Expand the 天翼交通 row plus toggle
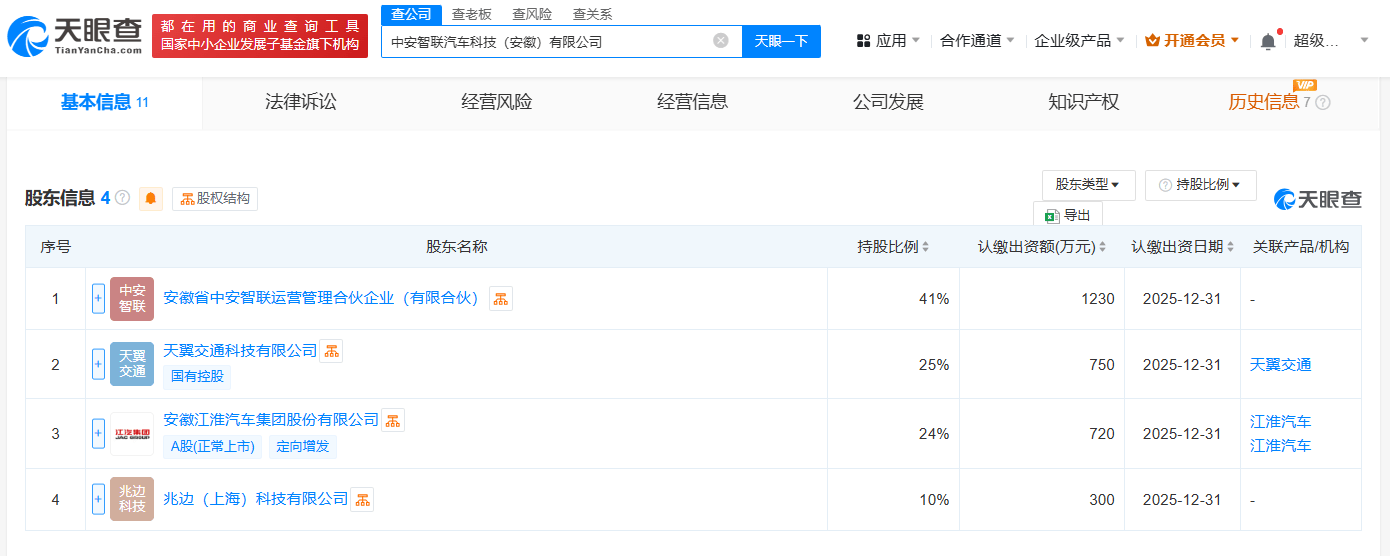The image size is (1390, 556). [x=98, y=364]
